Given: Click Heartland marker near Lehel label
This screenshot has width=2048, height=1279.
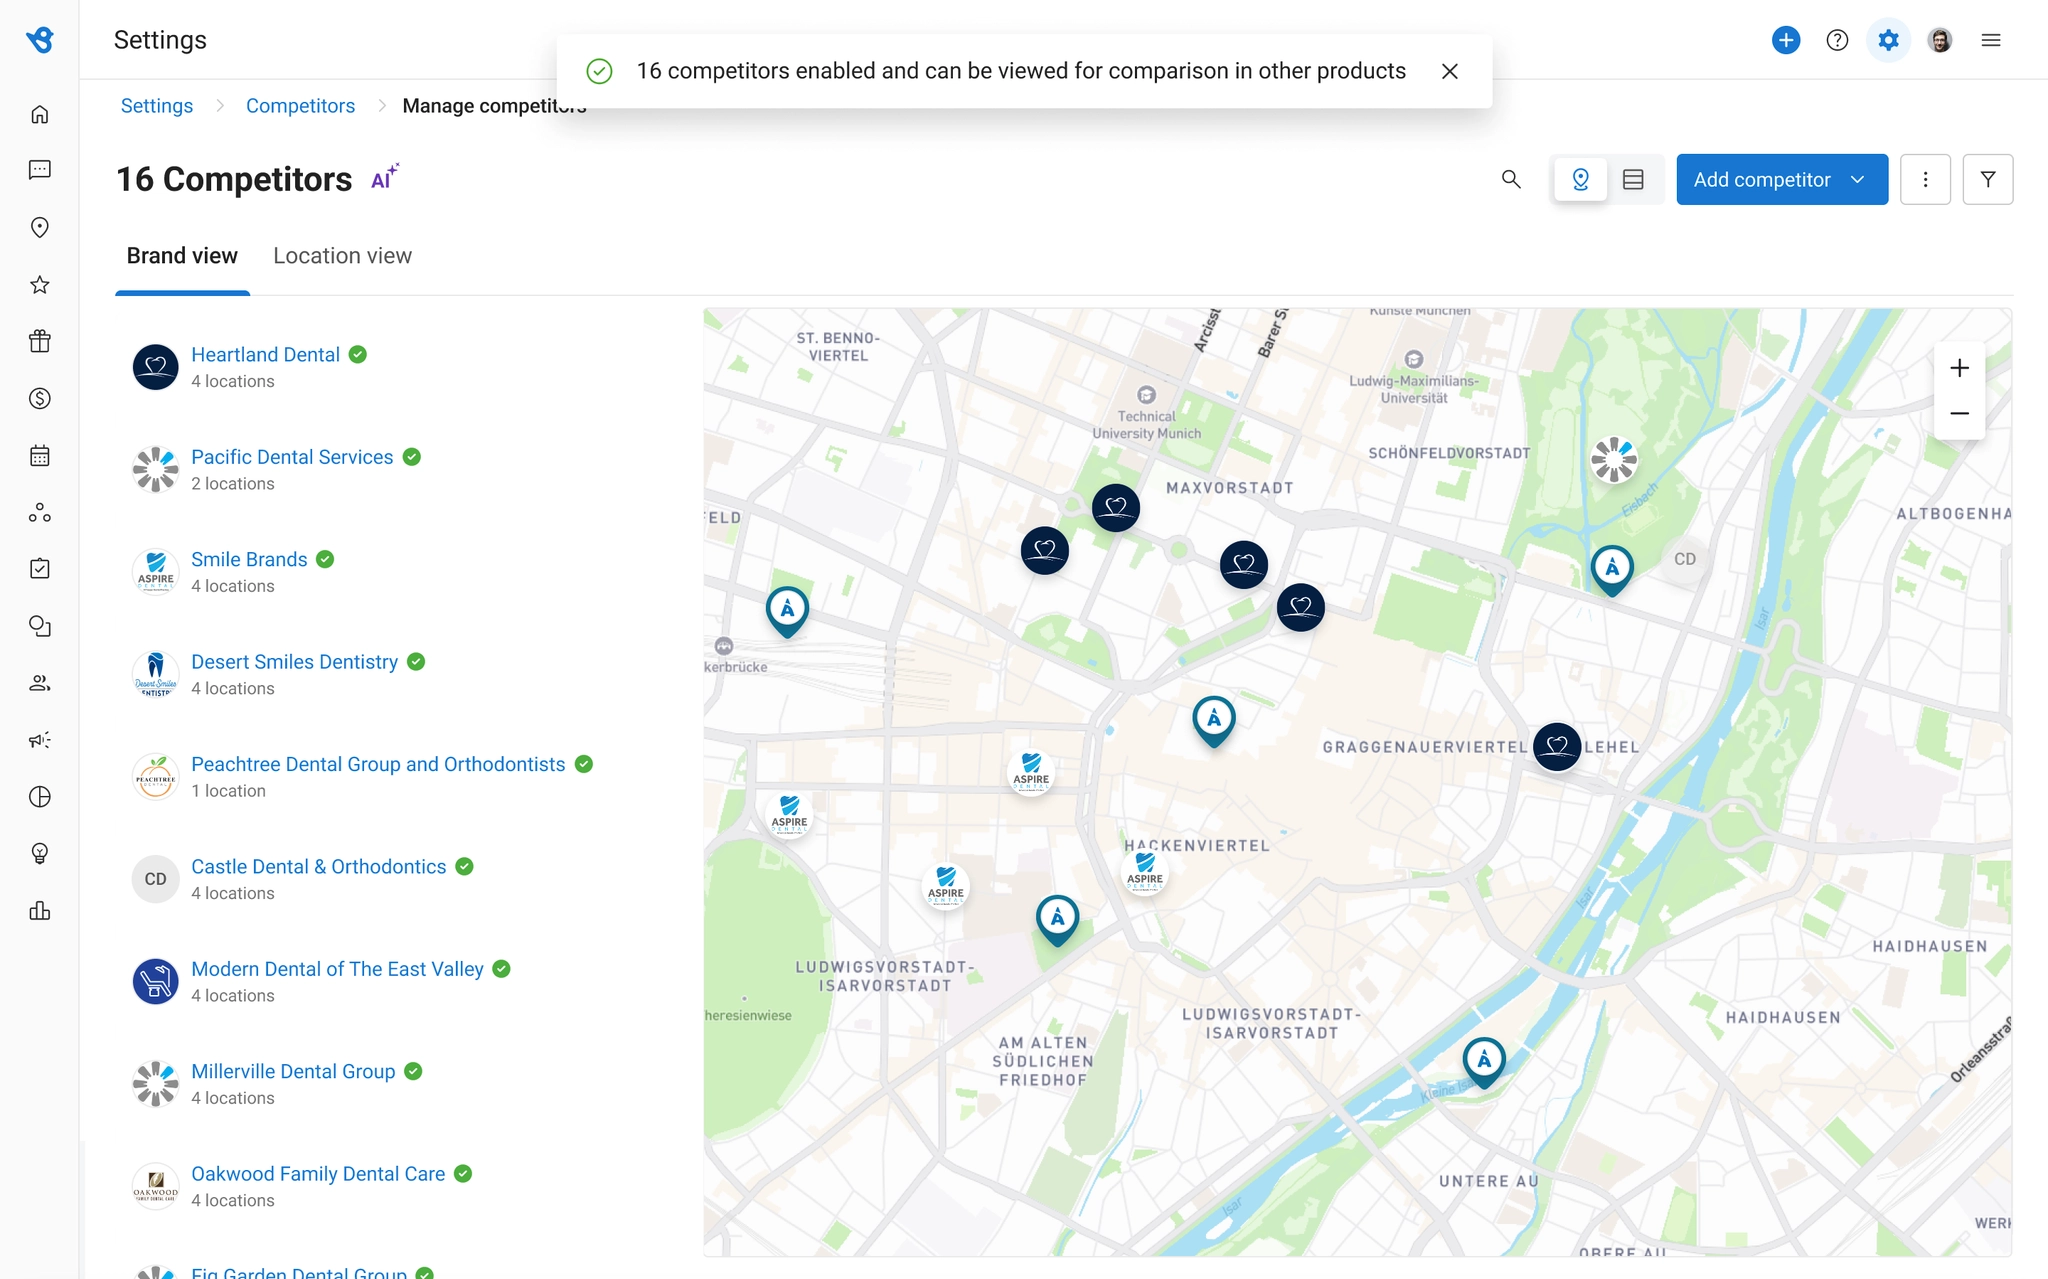Looking at the screenshot, I should (x=1557, y=746).
